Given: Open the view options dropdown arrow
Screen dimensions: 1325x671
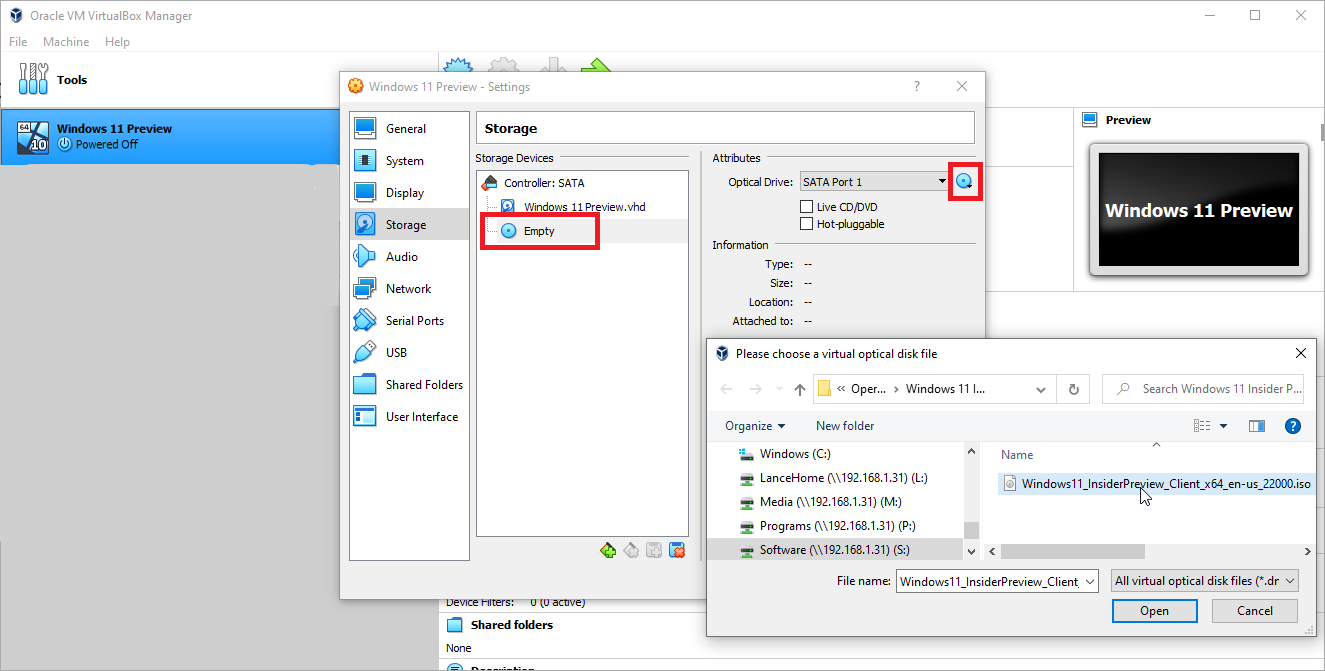Looking at the screenshot, I should (1223, 426).
